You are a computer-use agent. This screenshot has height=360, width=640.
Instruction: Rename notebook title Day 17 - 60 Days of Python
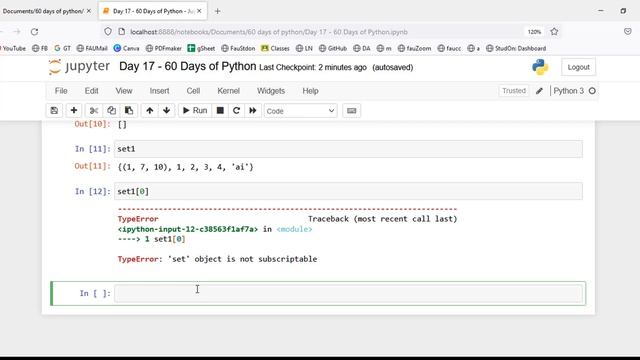click(x=187, y=66)
